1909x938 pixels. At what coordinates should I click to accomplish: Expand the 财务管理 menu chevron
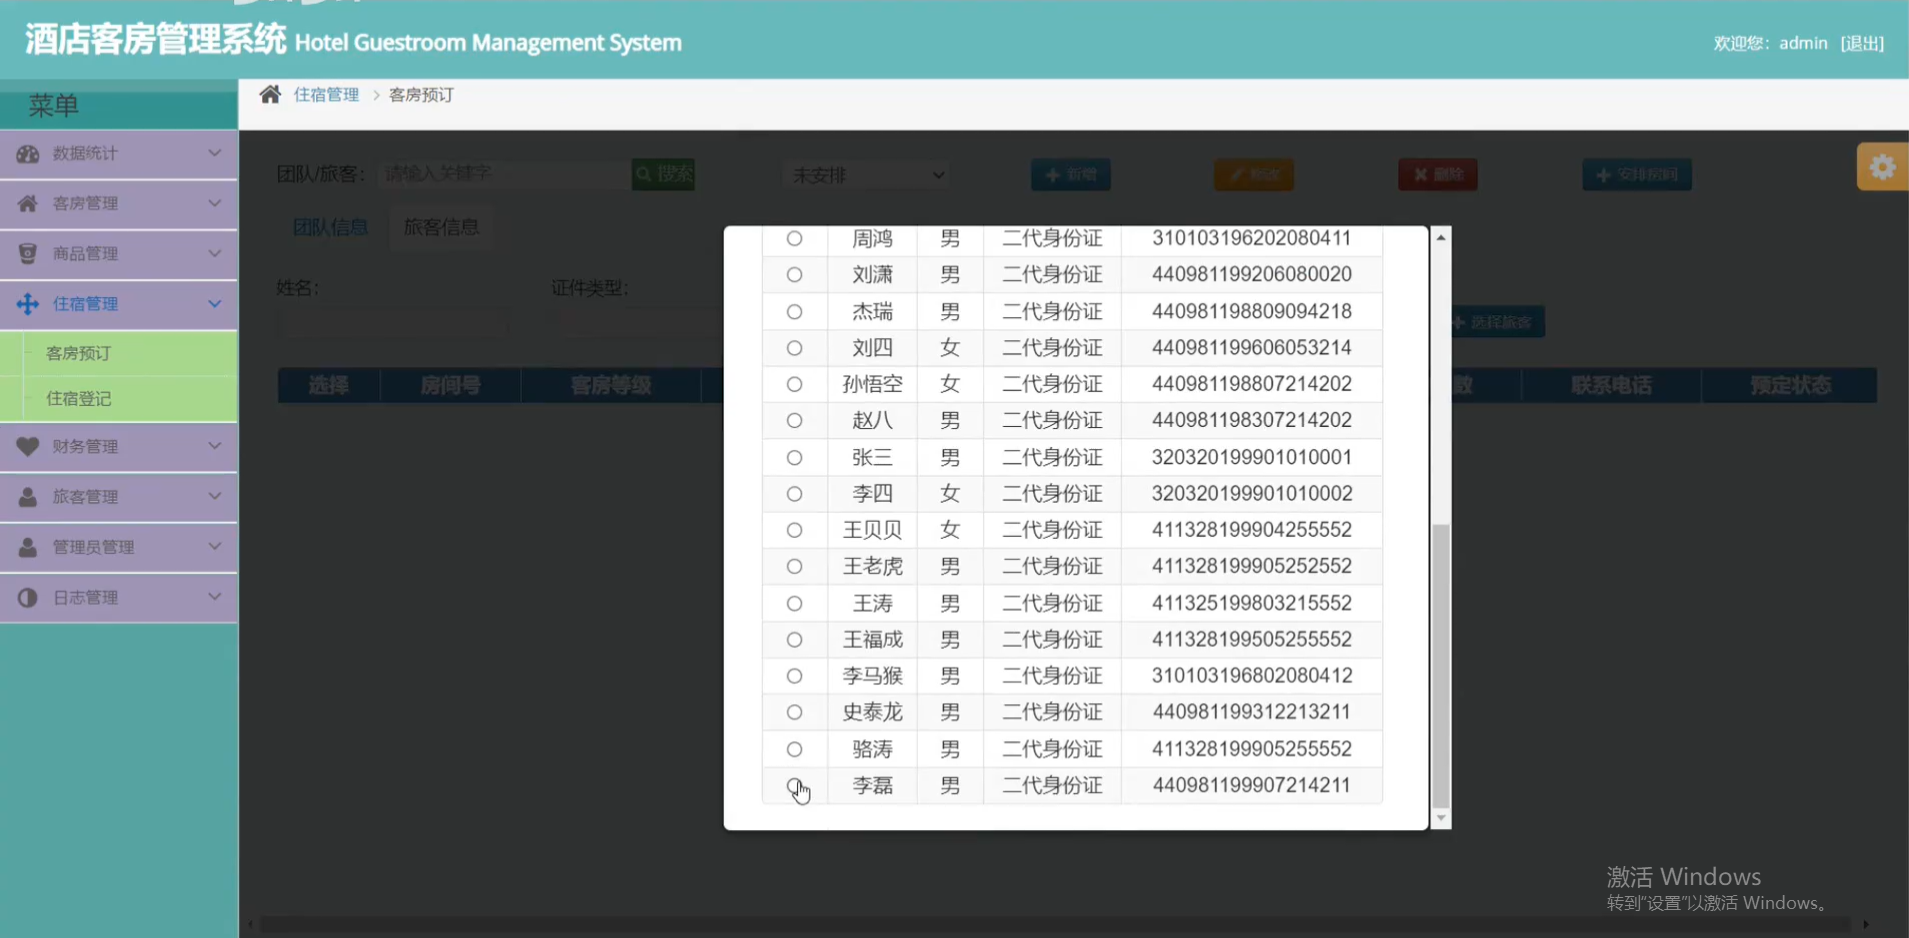pyautogui.click(x=214, y=446)
